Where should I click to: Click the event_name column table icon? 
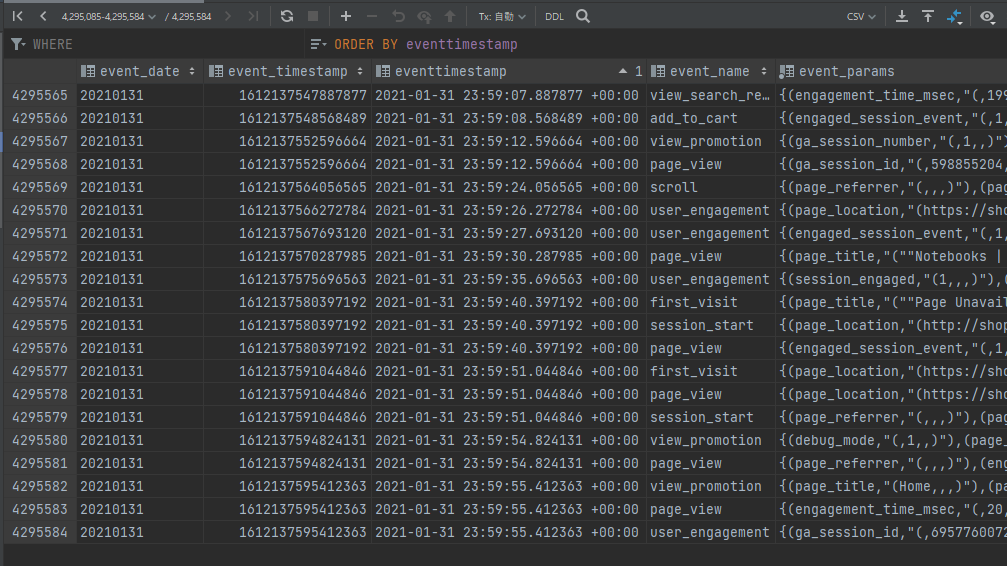[x=658, y=71]
